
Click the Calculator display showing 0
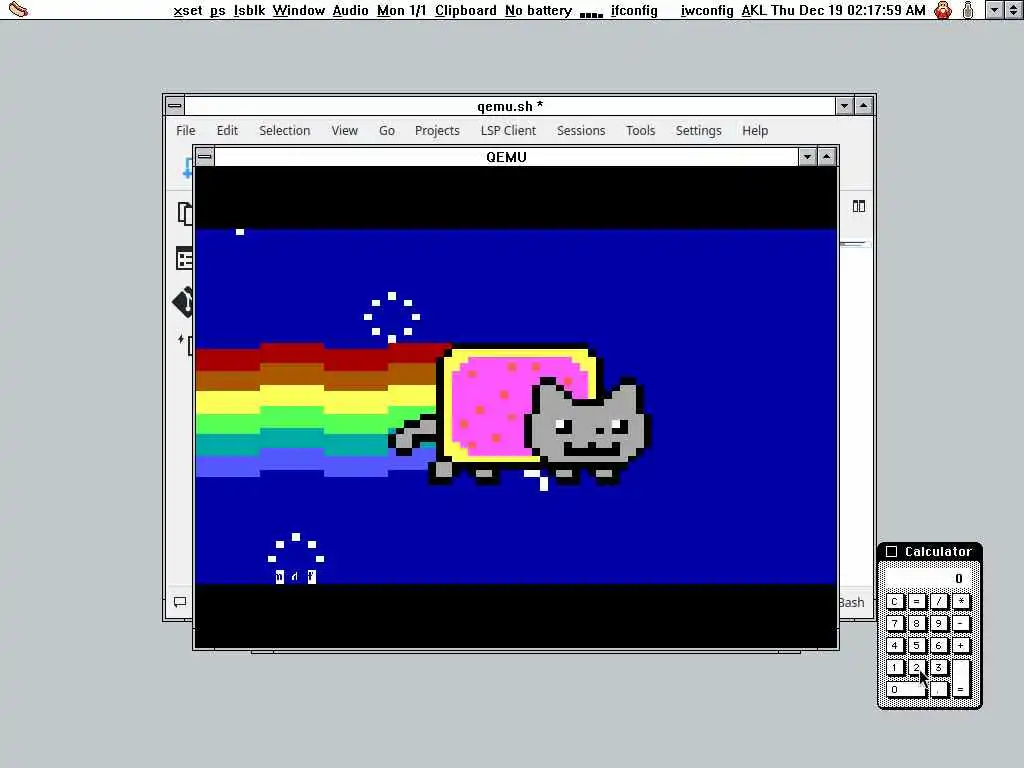929,578
